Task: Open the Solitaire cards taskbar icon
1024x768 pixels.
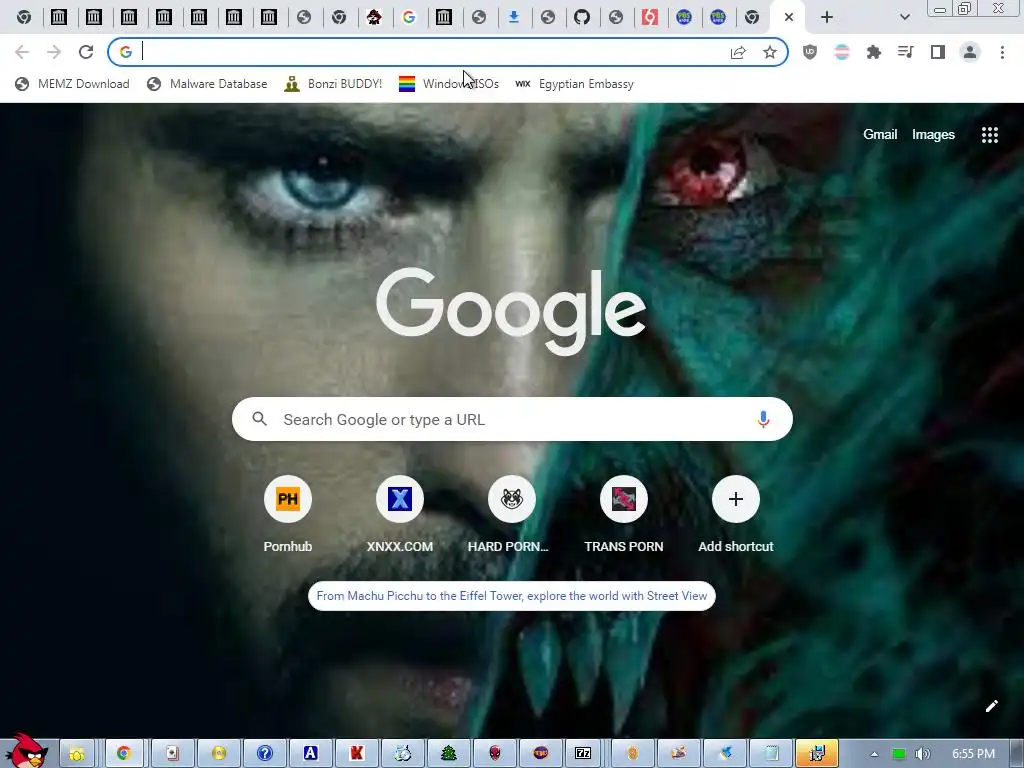Action: 172,754
